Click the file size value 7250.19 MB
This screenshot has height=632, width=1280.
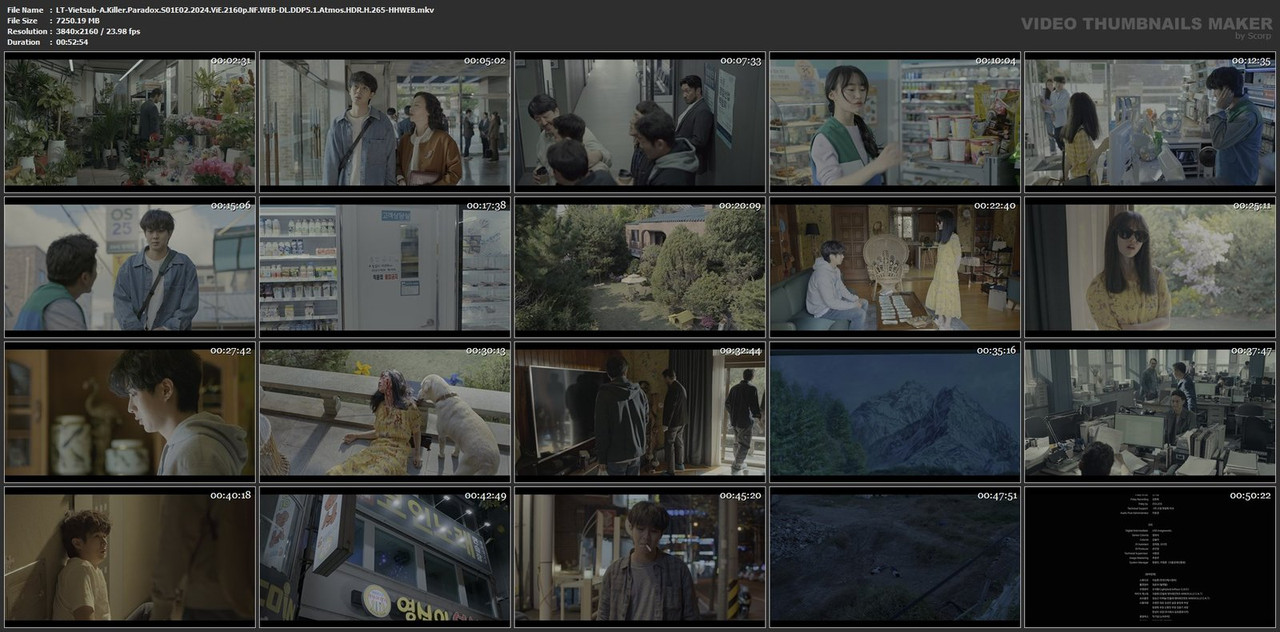point(78,21)
